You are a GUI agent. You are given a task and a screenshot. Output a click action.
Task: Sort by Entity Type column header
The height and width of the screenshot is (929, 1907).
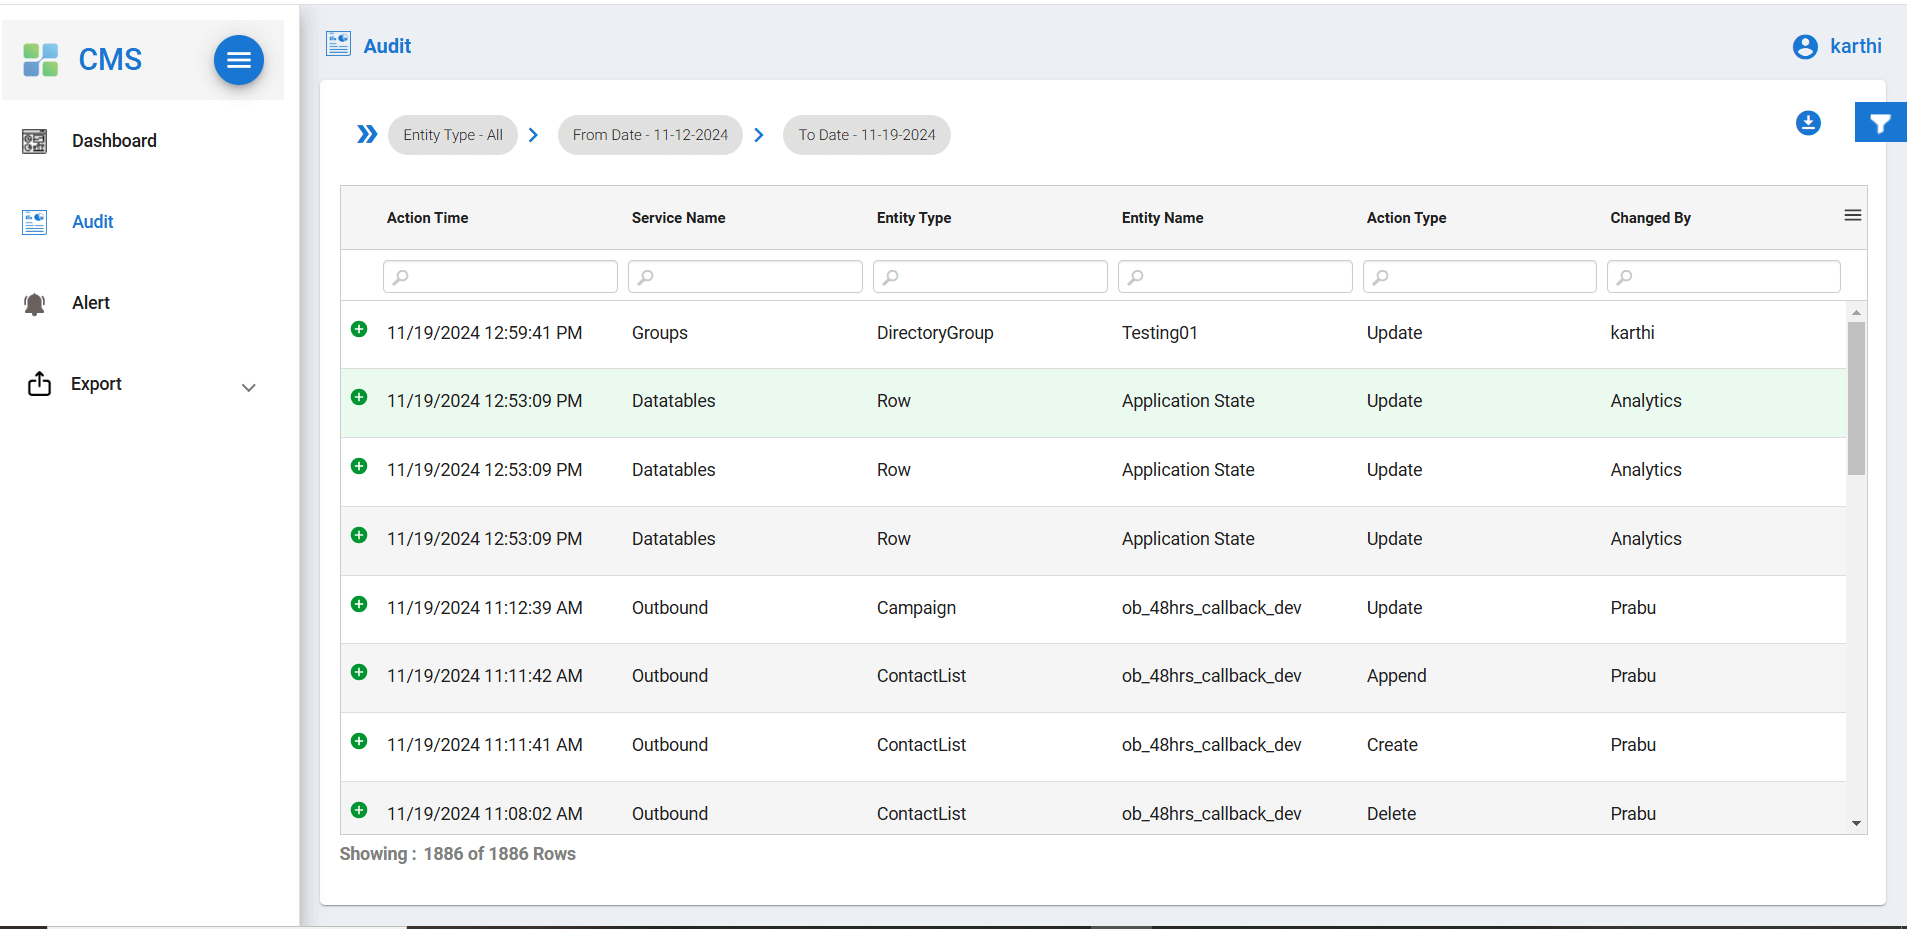click(914, 218)
